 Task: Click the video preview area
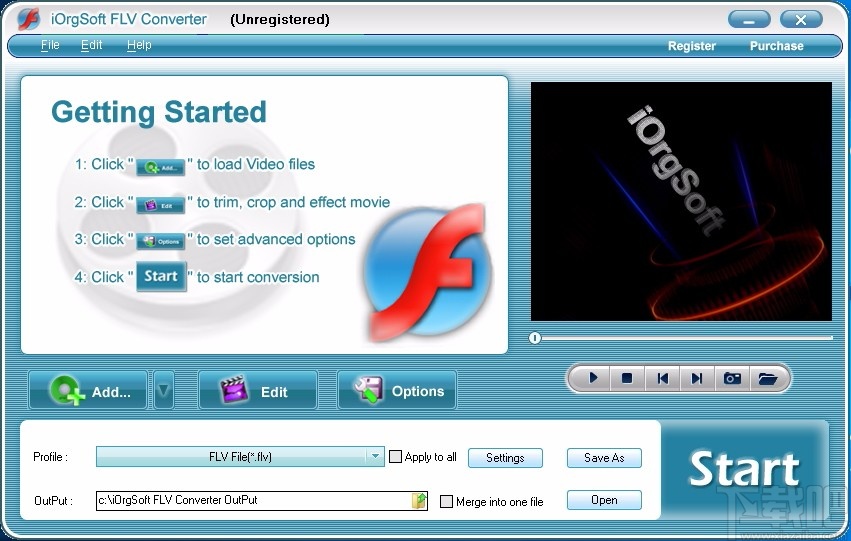tap(681, 201)
